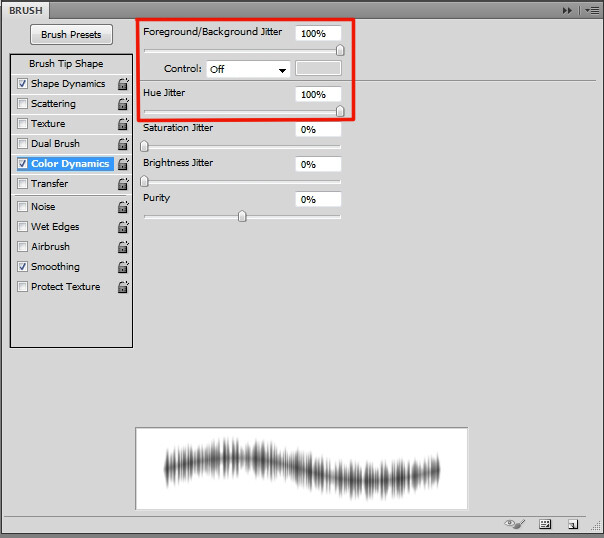
Task: Select Color Dynamics label in list
Action: [70, 164]
